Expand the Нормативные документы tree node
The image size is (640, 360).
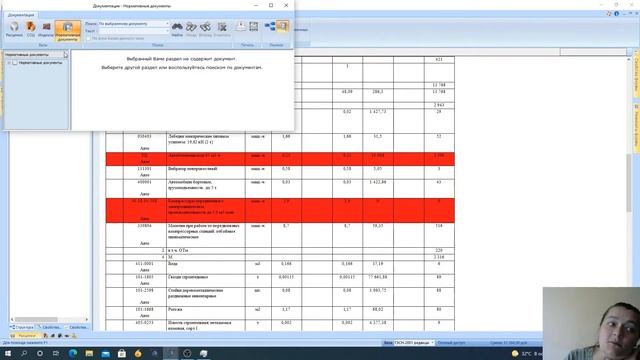pos(9,63)
